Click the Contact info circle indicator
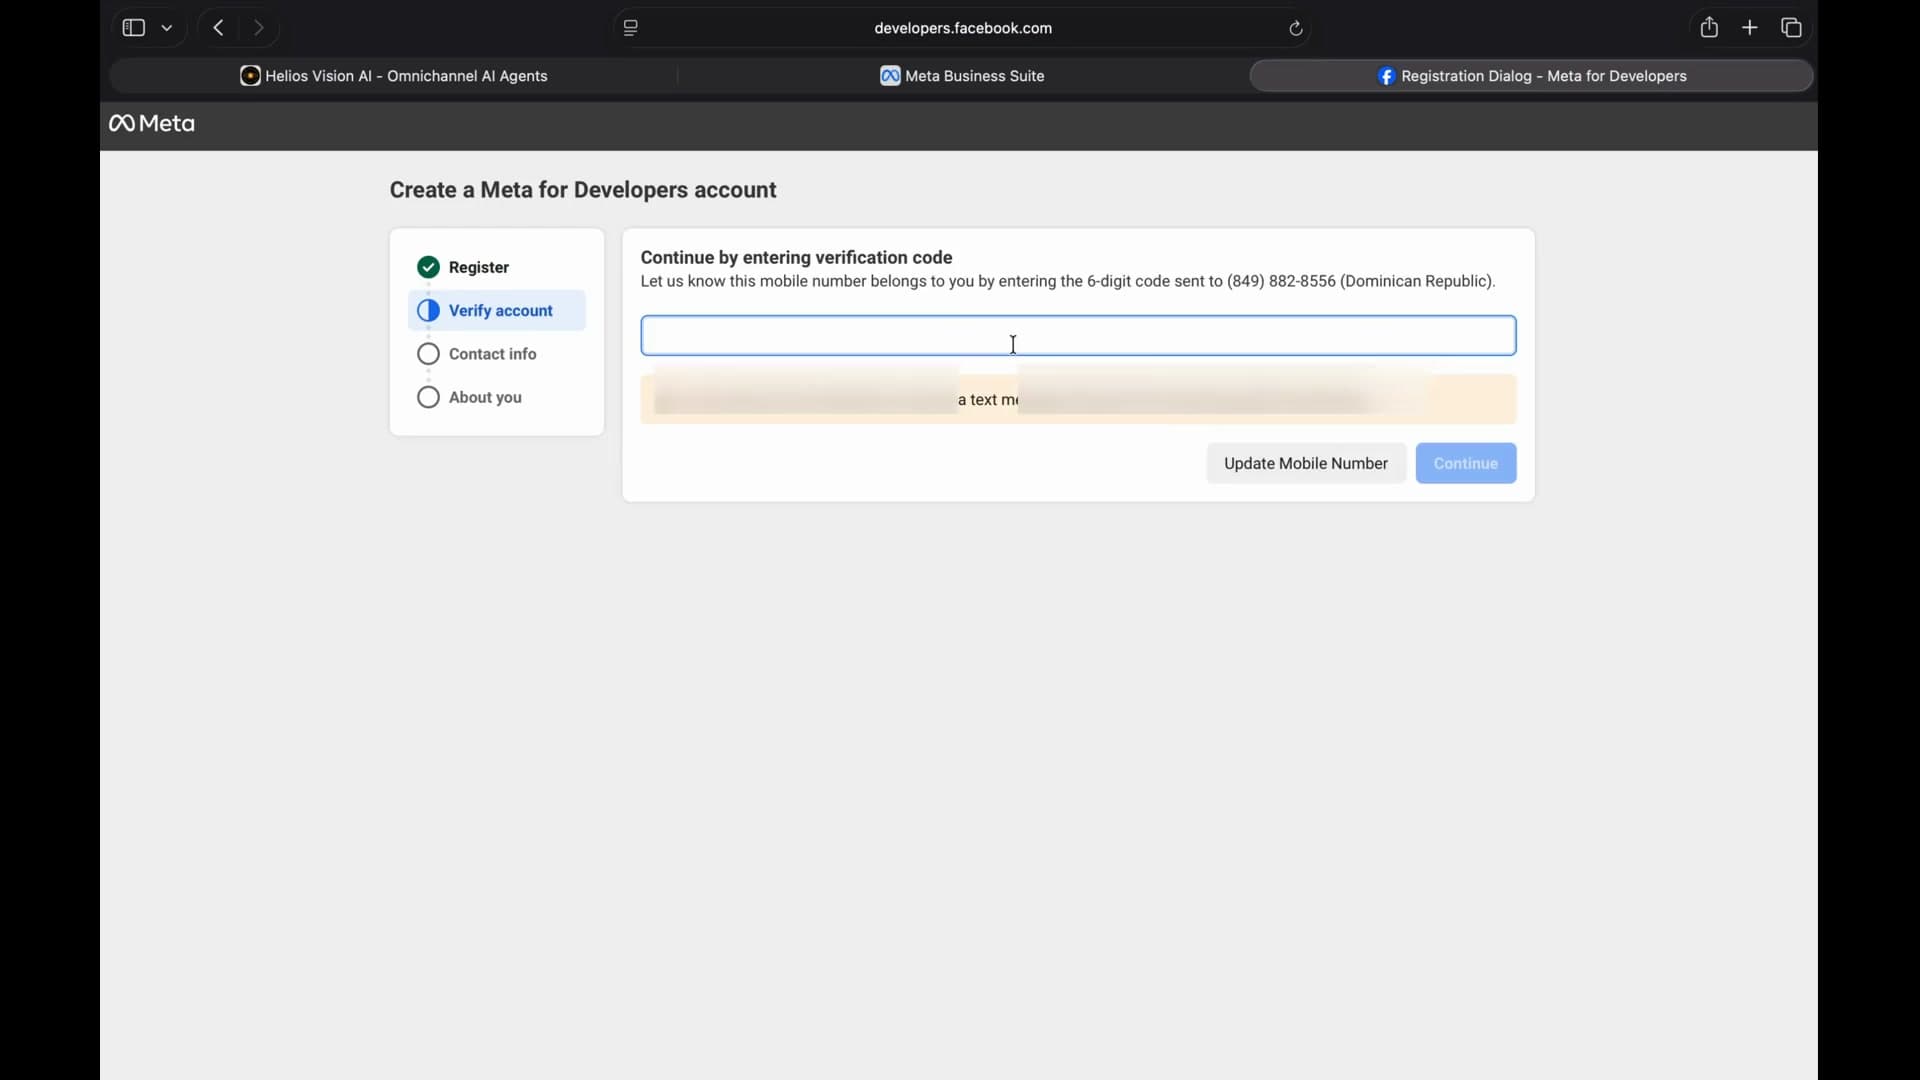 tap(428, 355)
